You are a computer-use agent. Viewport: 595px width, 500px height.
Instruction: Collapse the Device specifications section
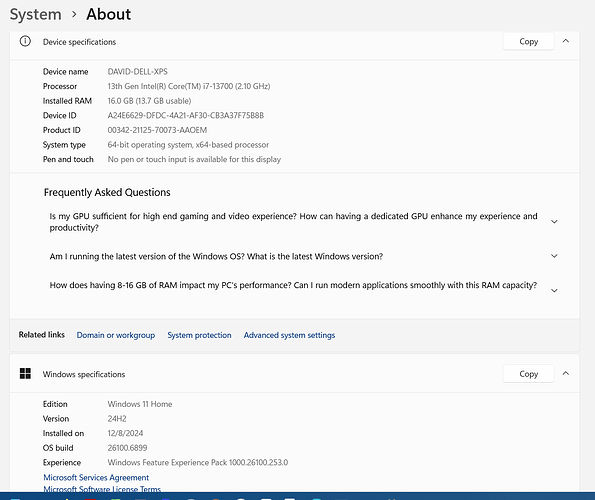point(565,41)
